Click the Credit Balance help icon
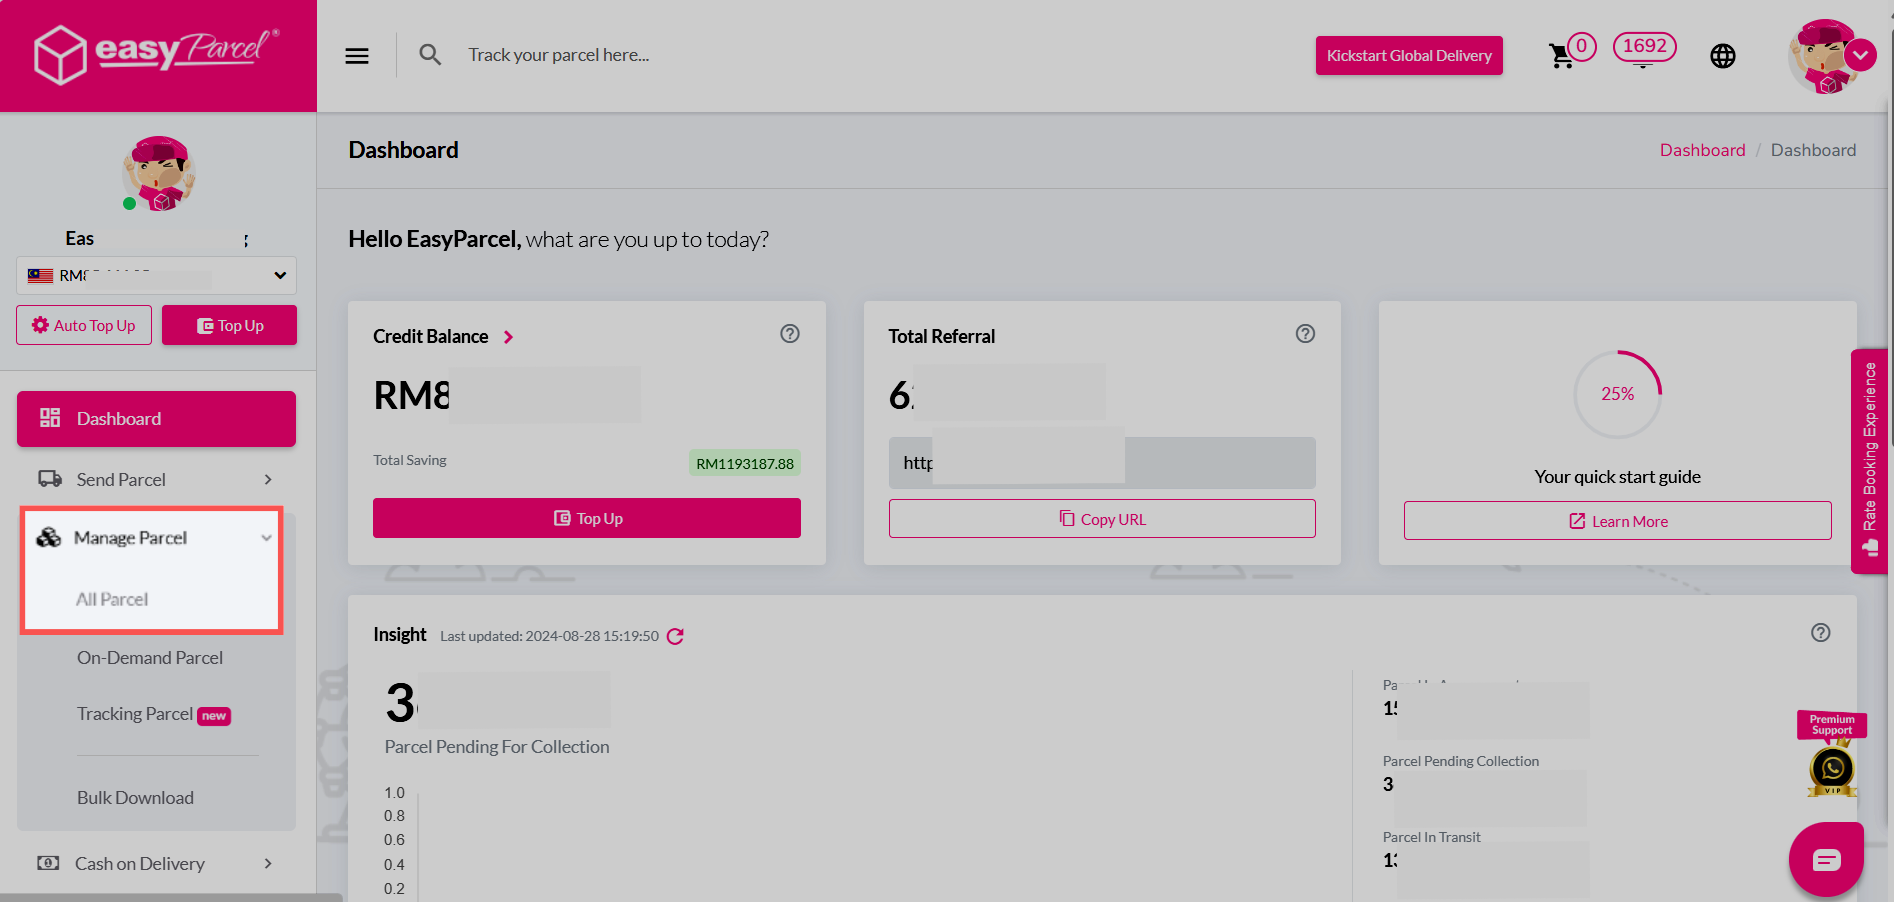Image resolution: width=1894 pixels, height=902 pixels. pyautogui.click(x=790, y=334)
